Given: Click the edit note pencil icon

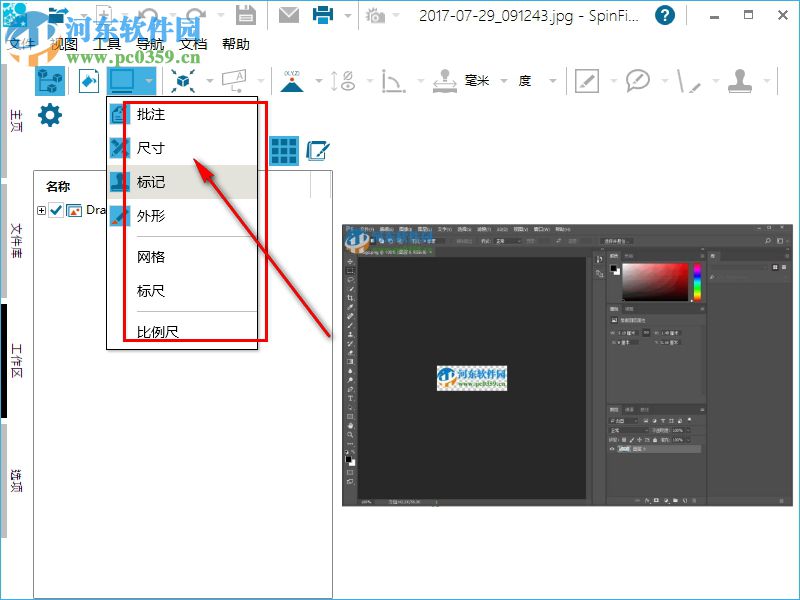Looking at the screenshot, I should click(318, 151).
